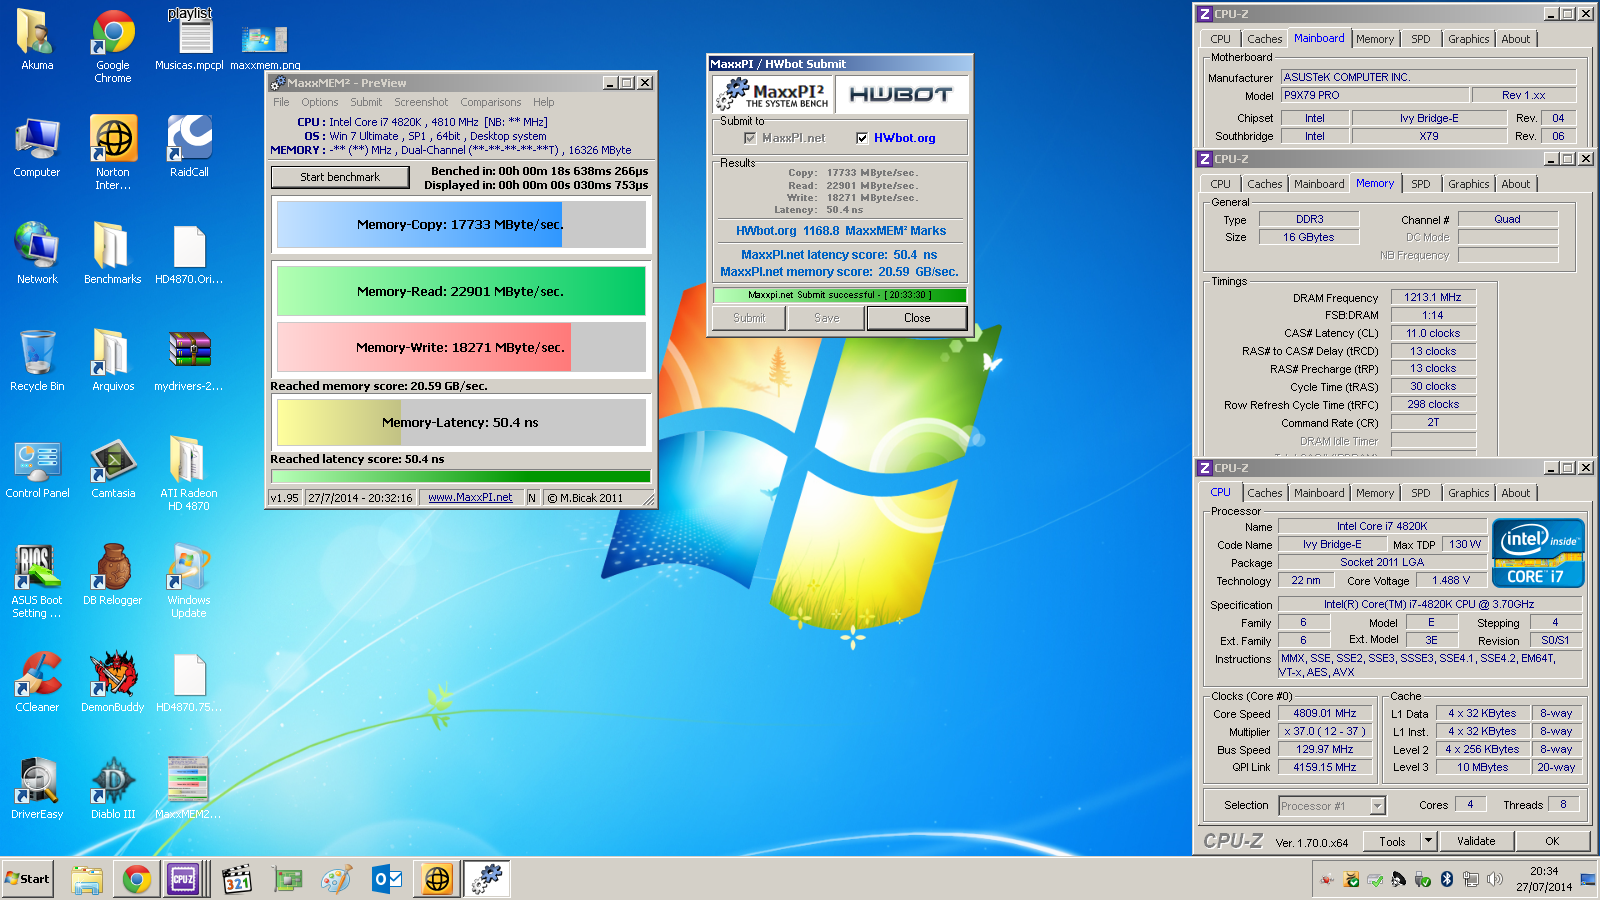Viewport: 1600px width, 900px height.
Task: Click 'Maxxpi.net Submit successful' status bar
Action: pyautogui.click(x=840, y=295)
